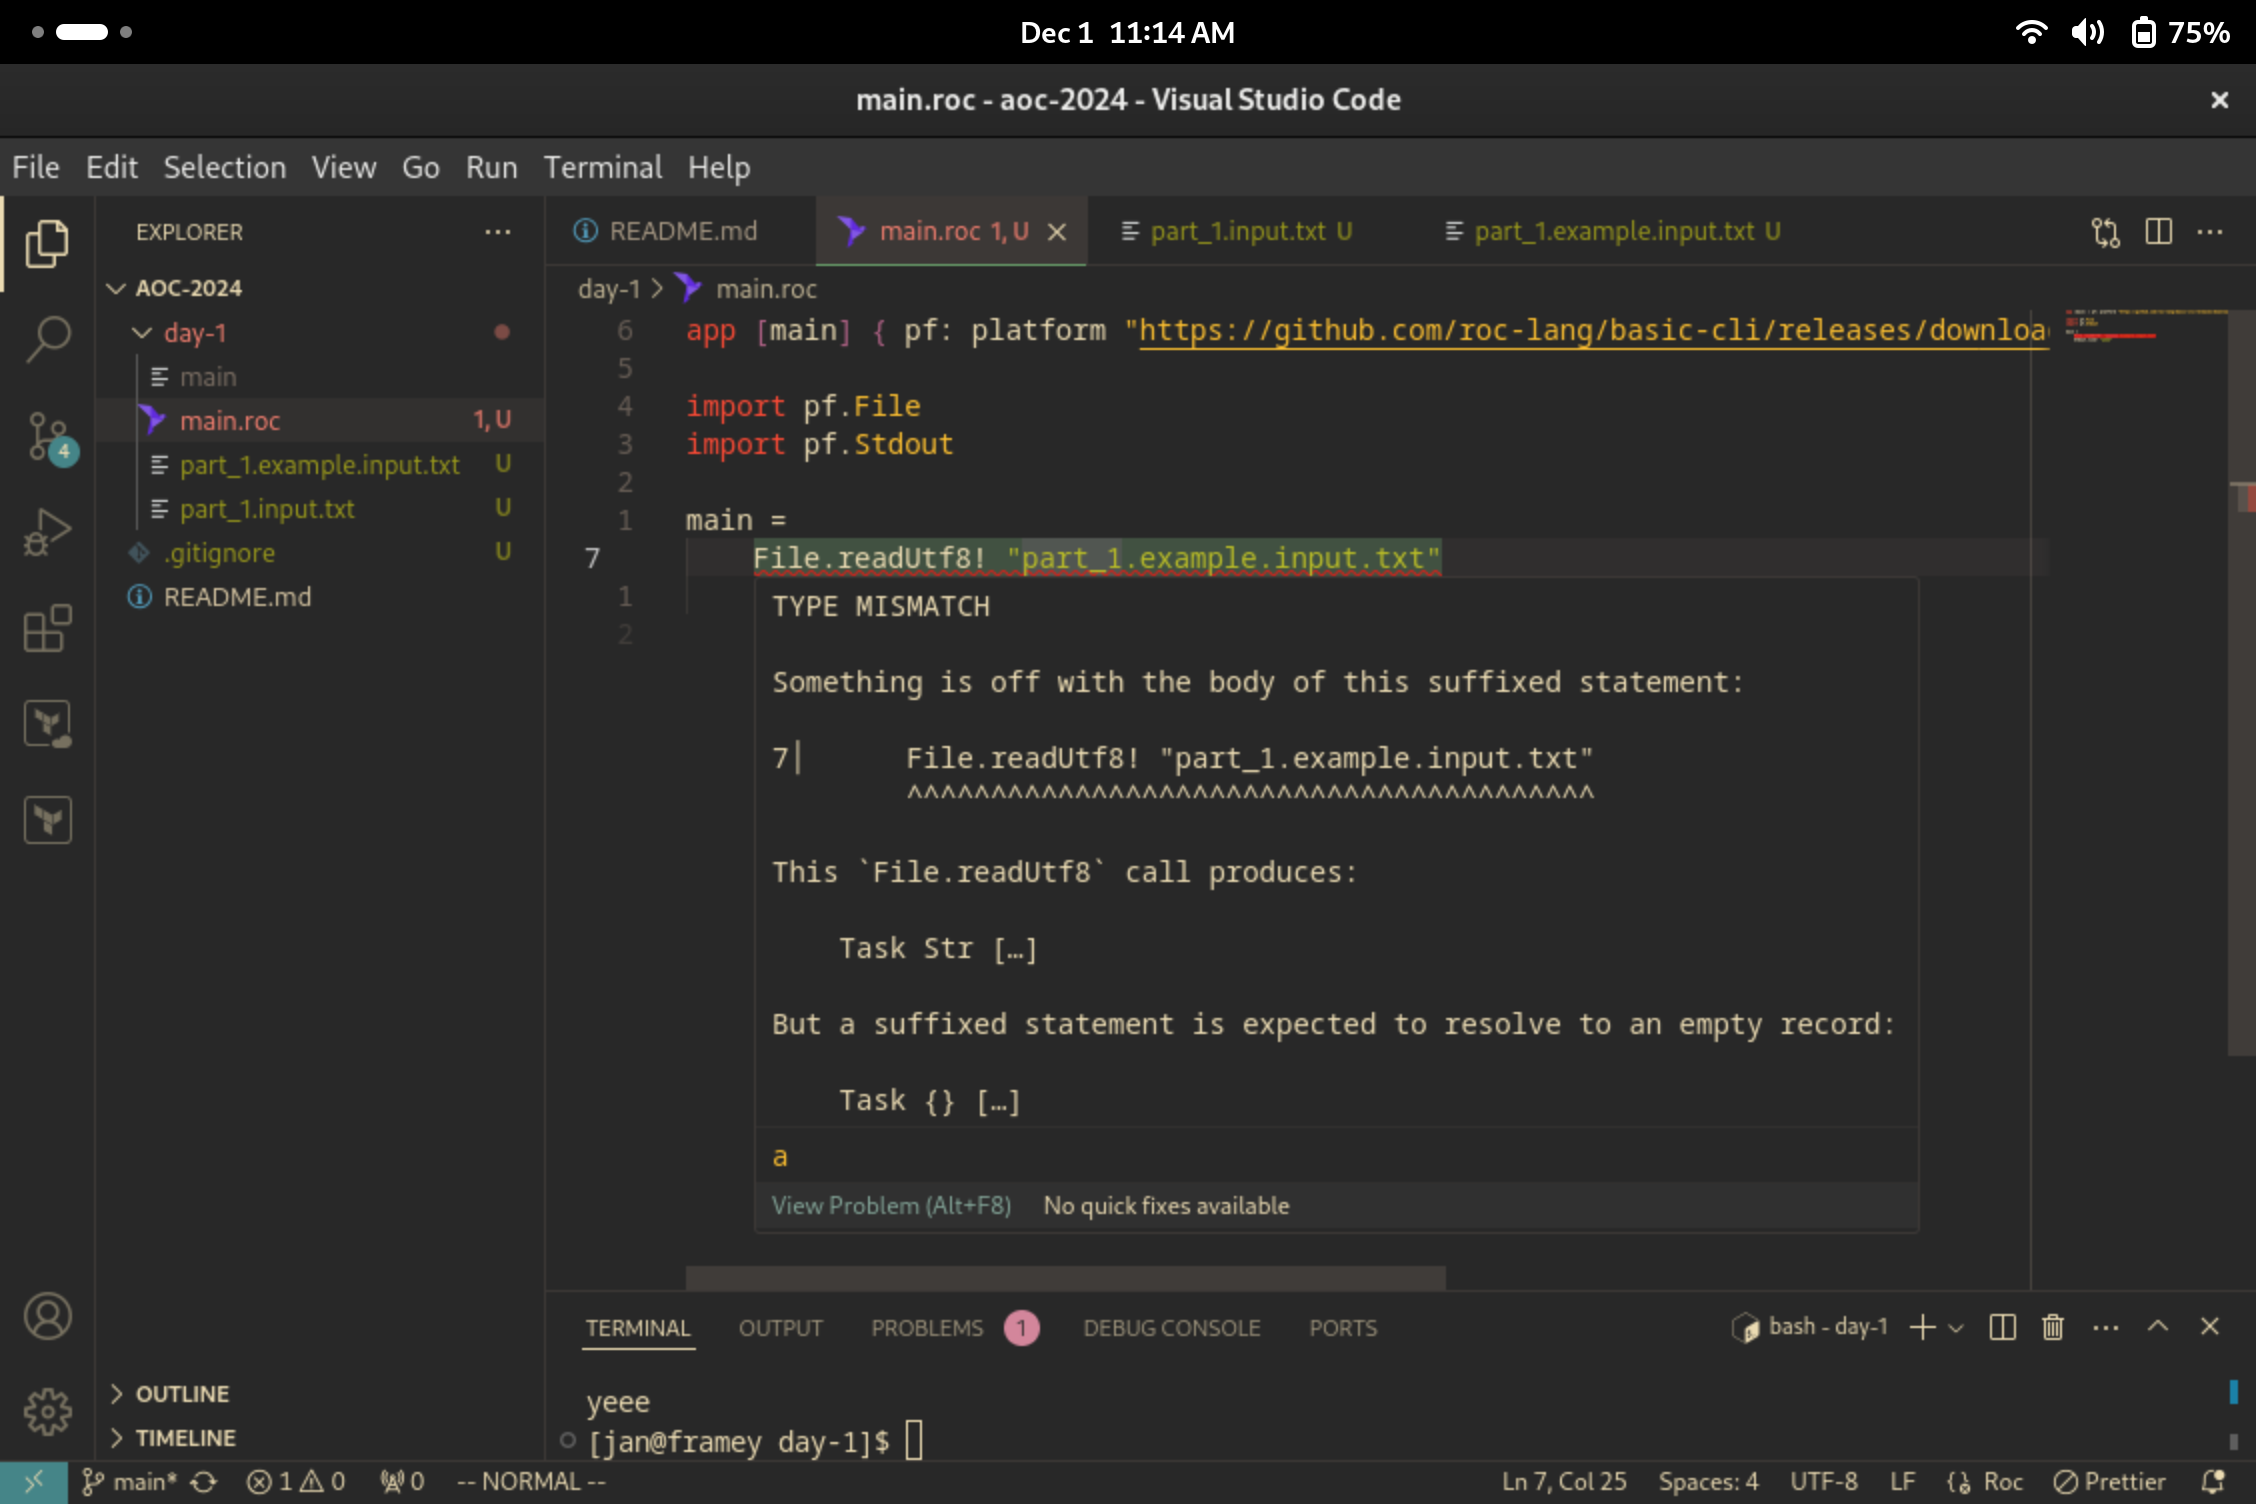Open the Terminal menu
Screen dimensions: 2256x1504
click(602, 167)
